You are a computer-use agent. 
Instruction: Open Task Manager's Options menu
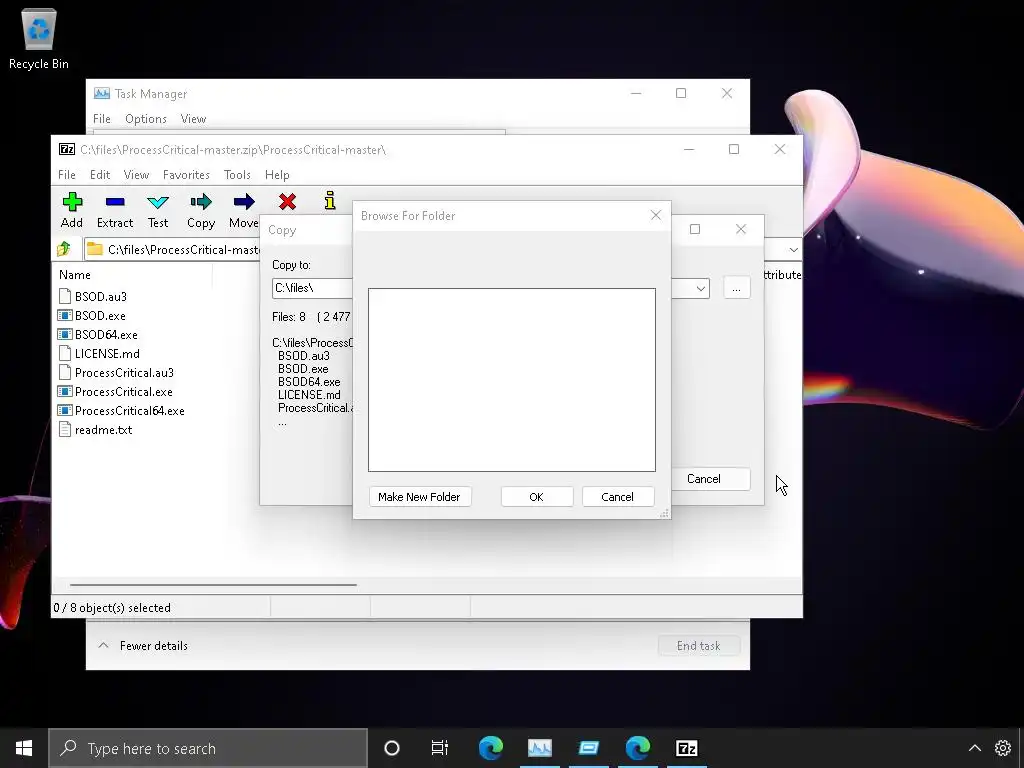[146, 119]
